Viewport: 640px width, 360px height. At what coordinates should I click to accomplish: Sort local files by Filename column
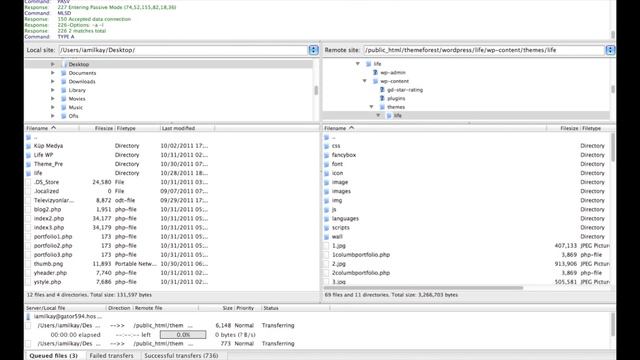[51, 128]
